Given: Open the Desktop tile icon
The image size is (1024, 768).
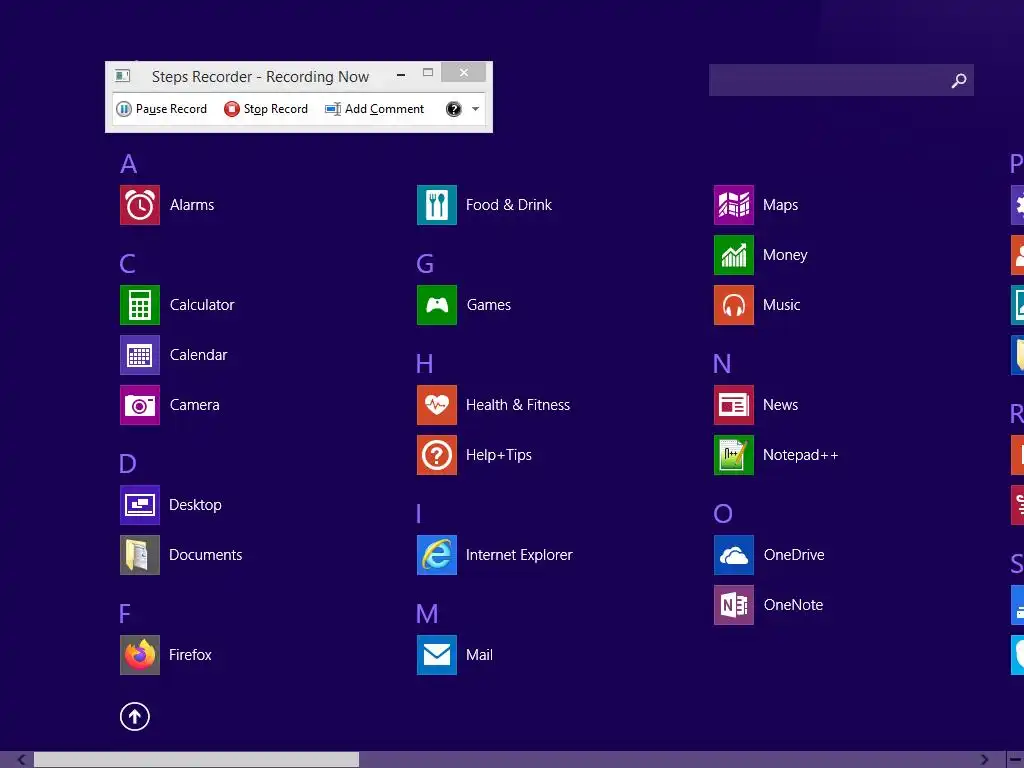Looking at the screenshot, I should [x=140, y=505].
